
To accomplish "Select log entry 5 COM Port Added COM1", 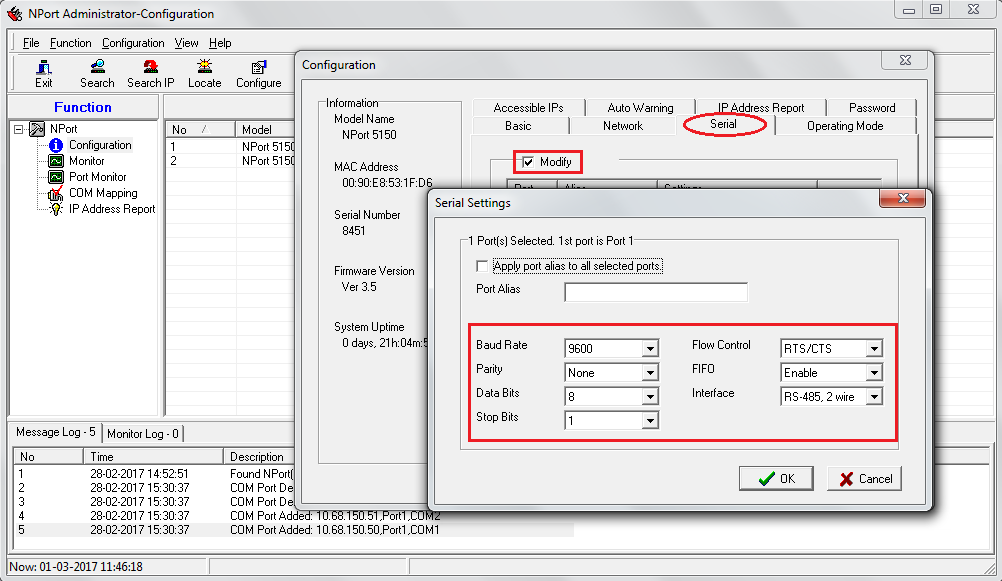I will [293, 530].
